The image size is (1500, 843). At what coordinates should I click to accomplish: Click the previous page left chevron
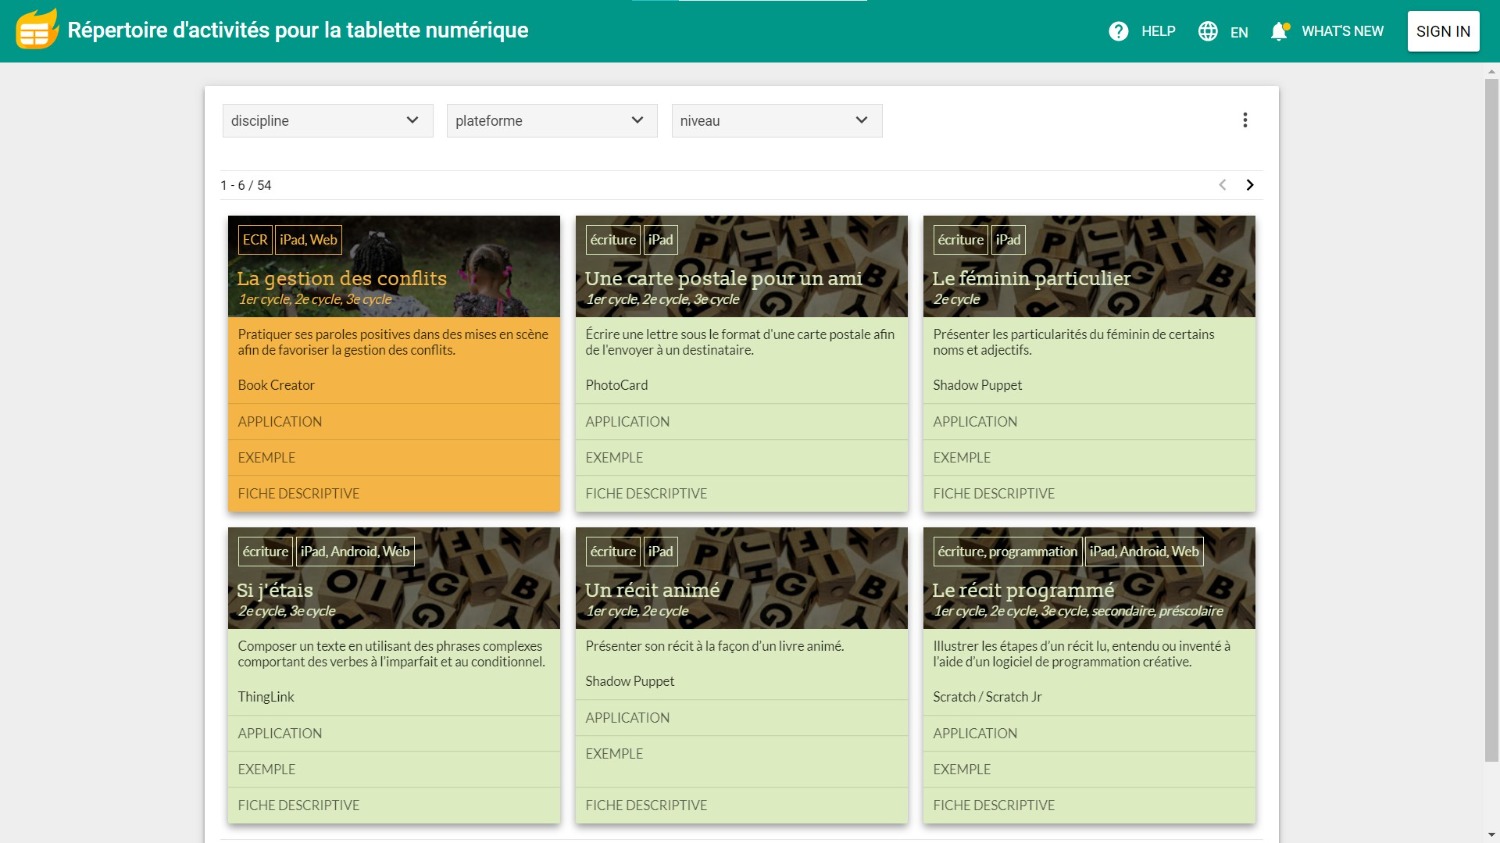point(1222,185)
